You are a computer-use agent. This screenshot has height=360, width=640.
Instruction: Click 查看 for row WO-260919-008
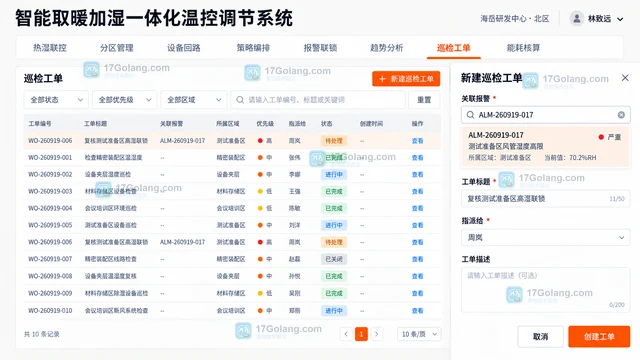coord(417,276)
